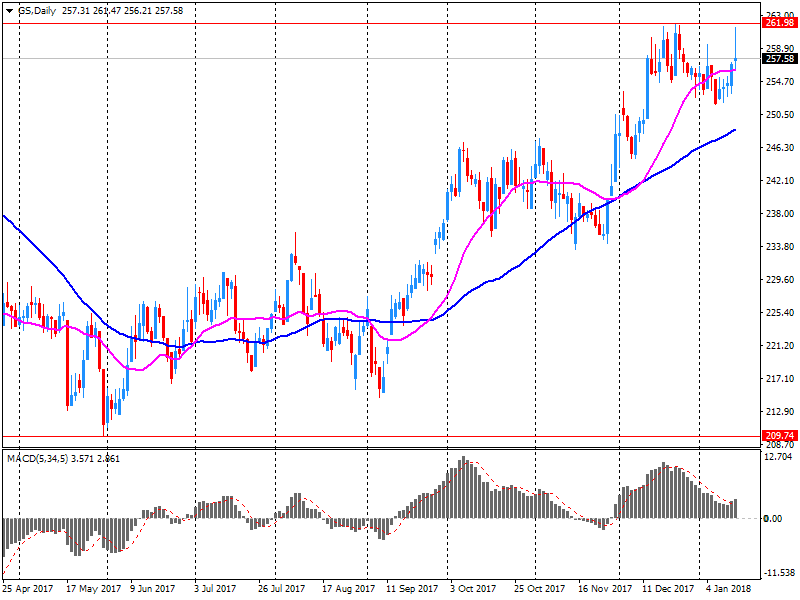The width and height of the screenshot is (800, 600).
Task: Click the 11 Dec 2017 date label
Action: coord(669,589)
